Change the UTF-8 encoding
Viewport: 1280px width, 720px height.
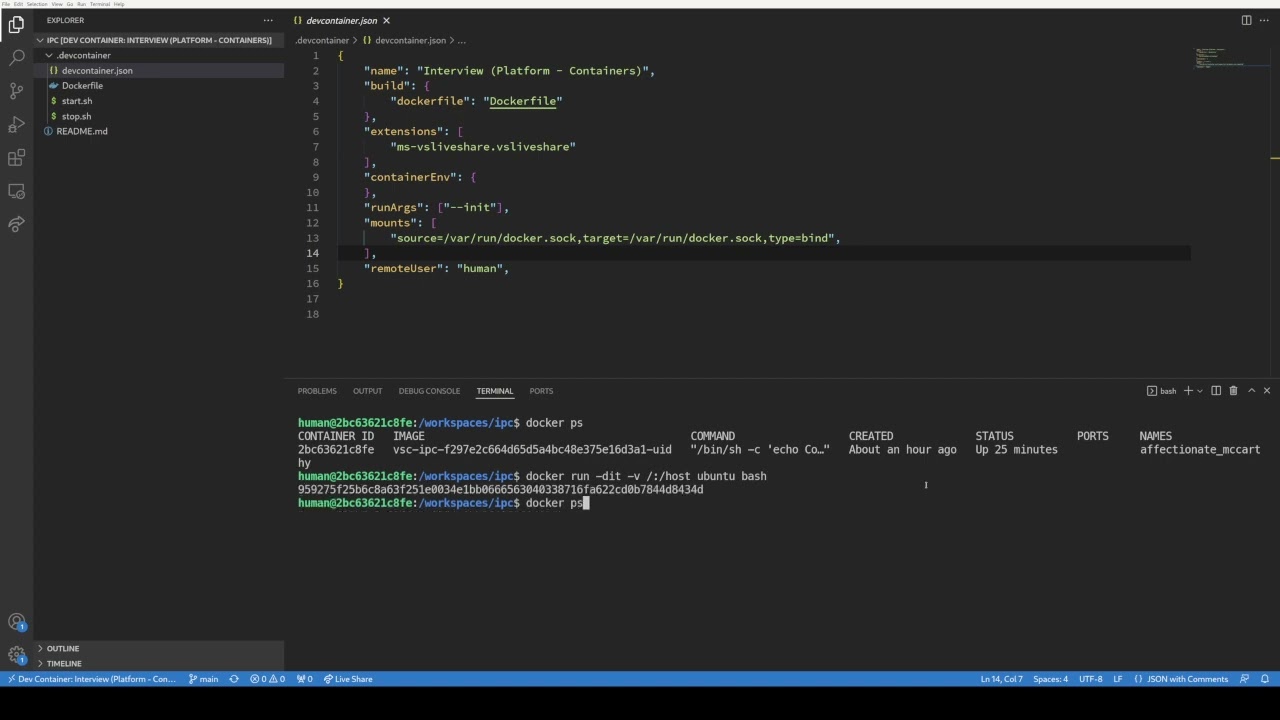click(1090, 679)
